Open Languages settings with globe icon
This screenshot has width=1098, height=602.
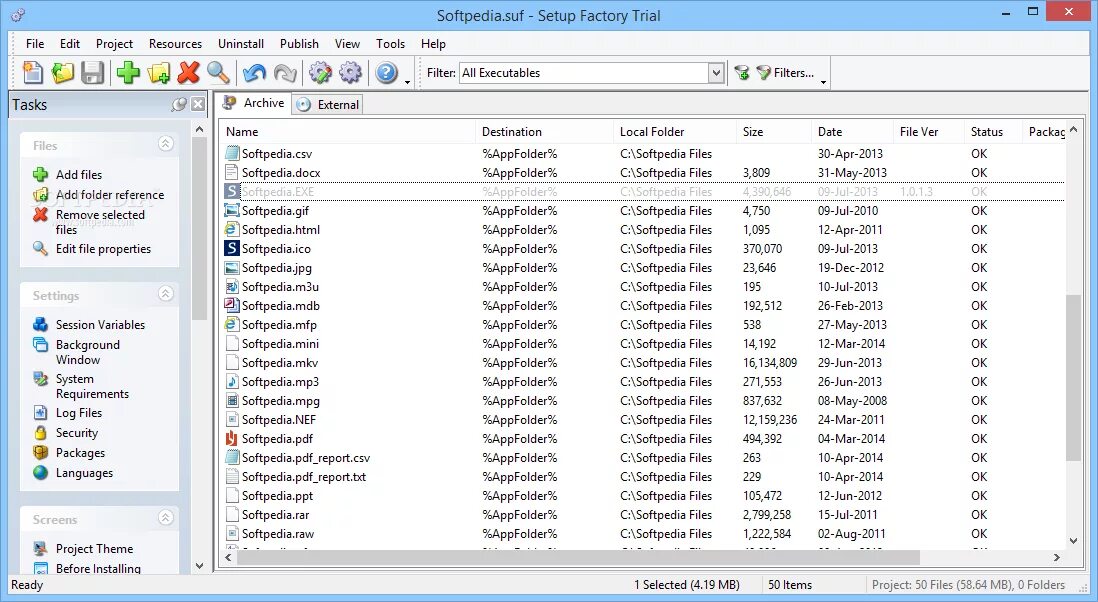pyautogui.click(x=84, y=473)
